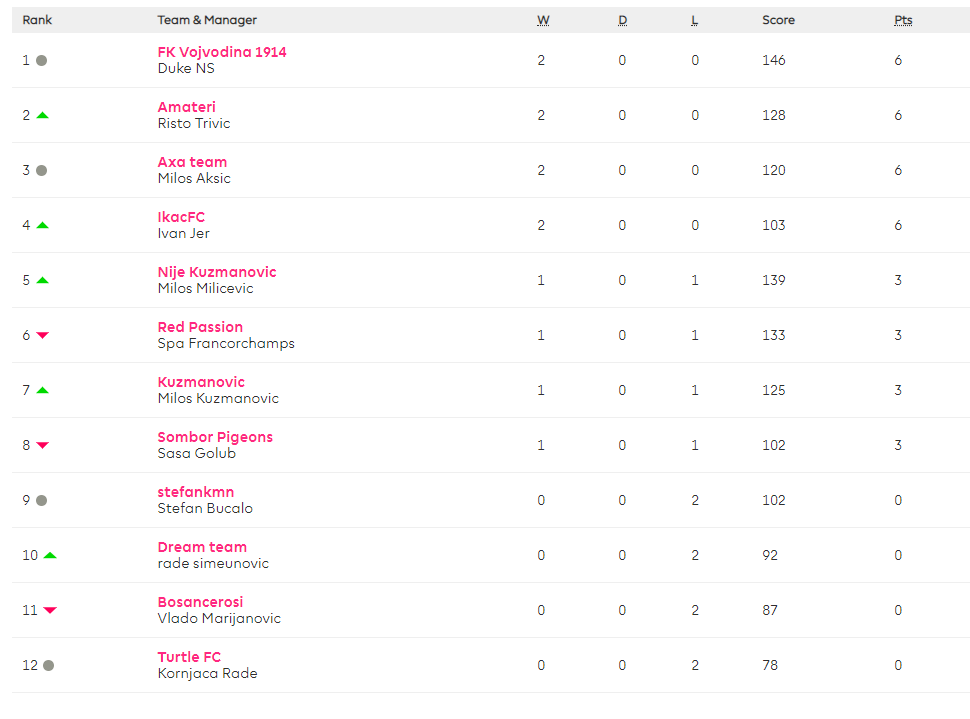The height and width of the screenshot is (719, 970).
Task: Click the Pts column header
Action: click(903, 20)
